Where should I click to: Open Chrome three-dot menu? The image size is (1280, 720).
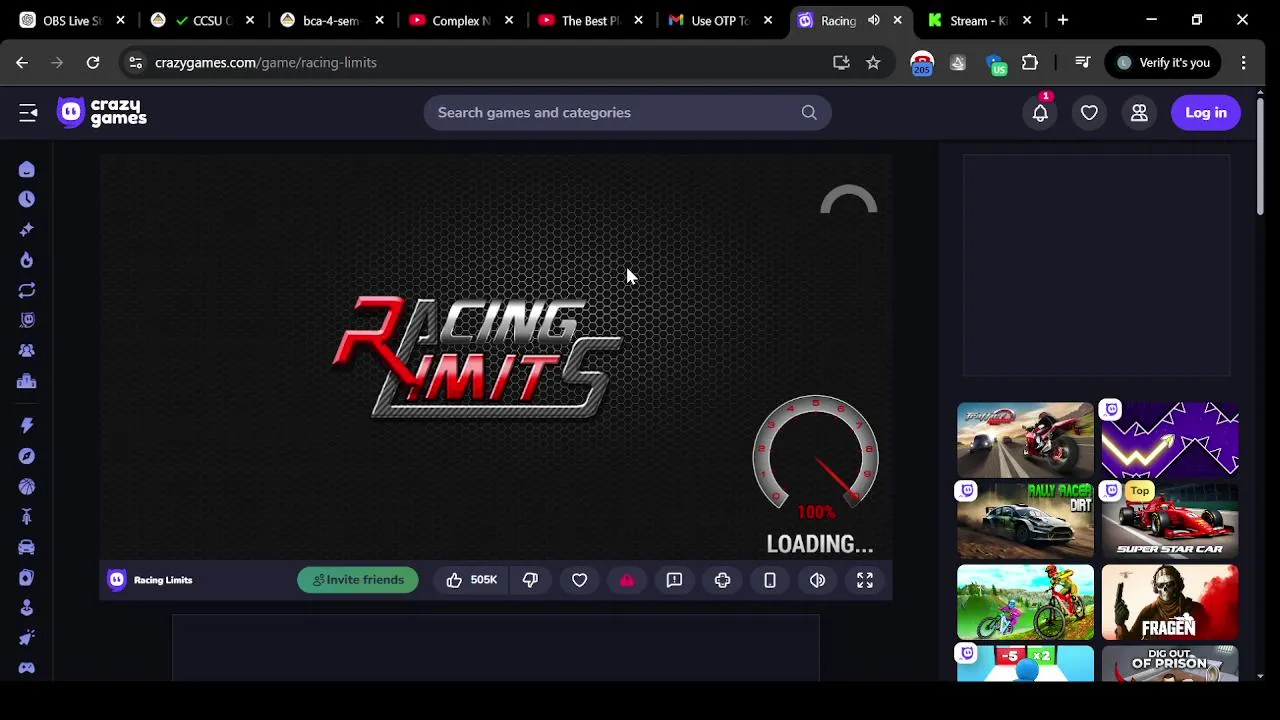tap(1244, 62)
